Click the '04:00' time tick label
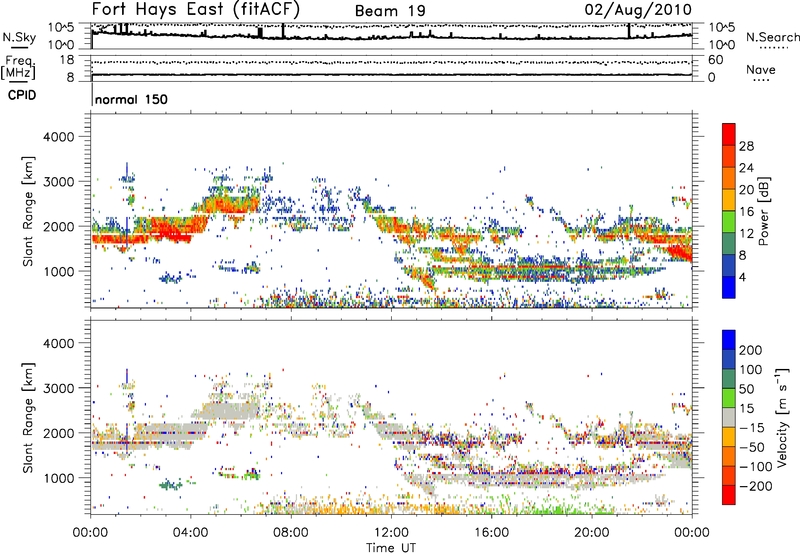The height and width of the screenshot is (554, 800). pos(191,533)
